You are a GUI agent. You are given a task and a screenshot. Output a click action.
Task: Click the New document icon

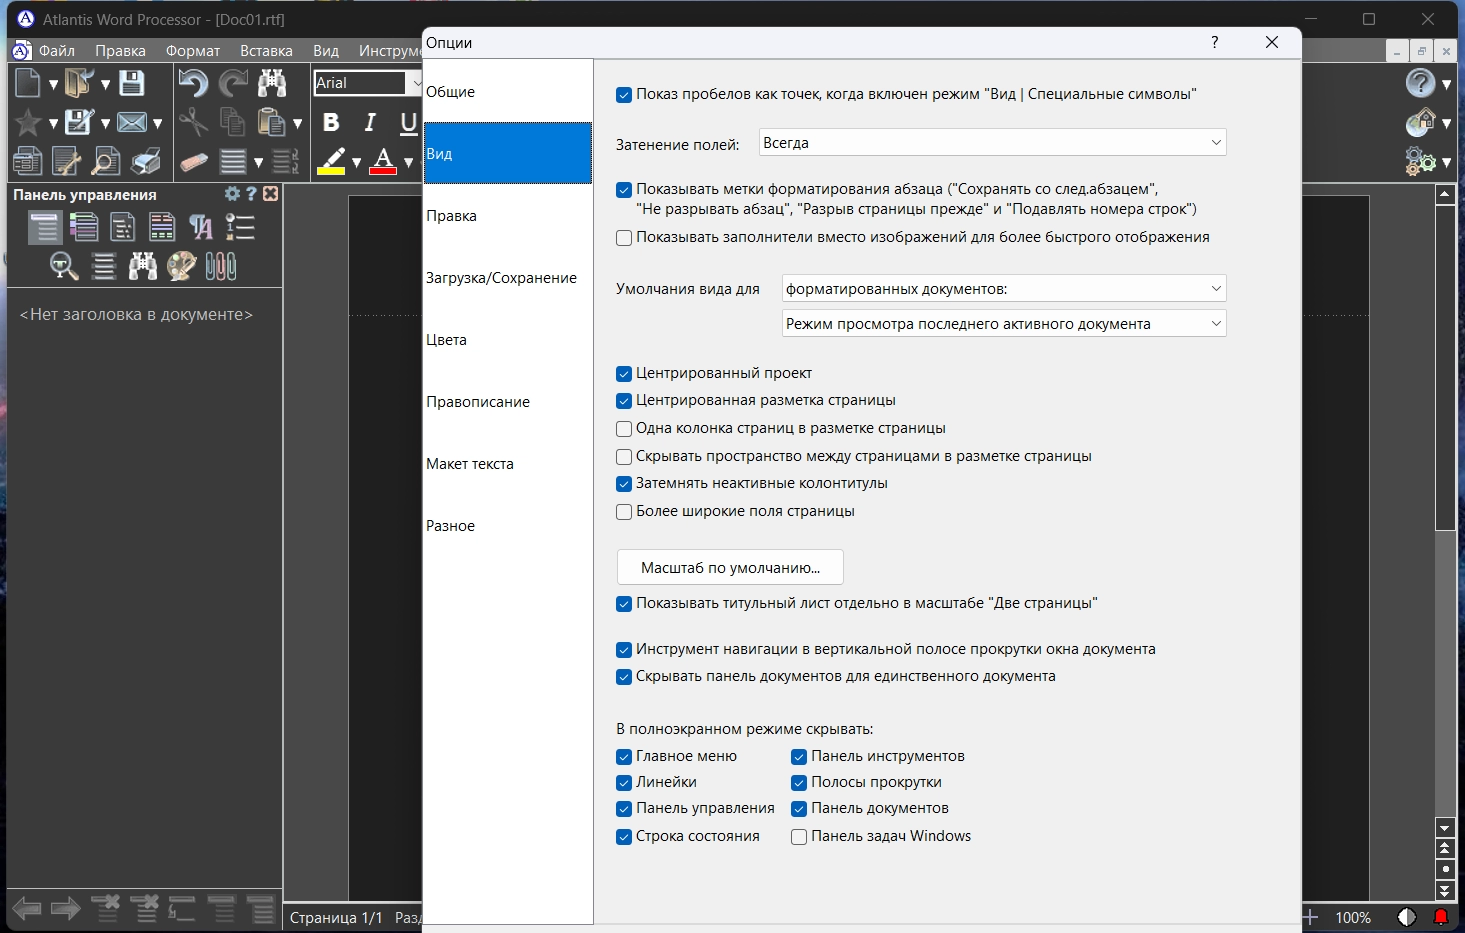28,83
